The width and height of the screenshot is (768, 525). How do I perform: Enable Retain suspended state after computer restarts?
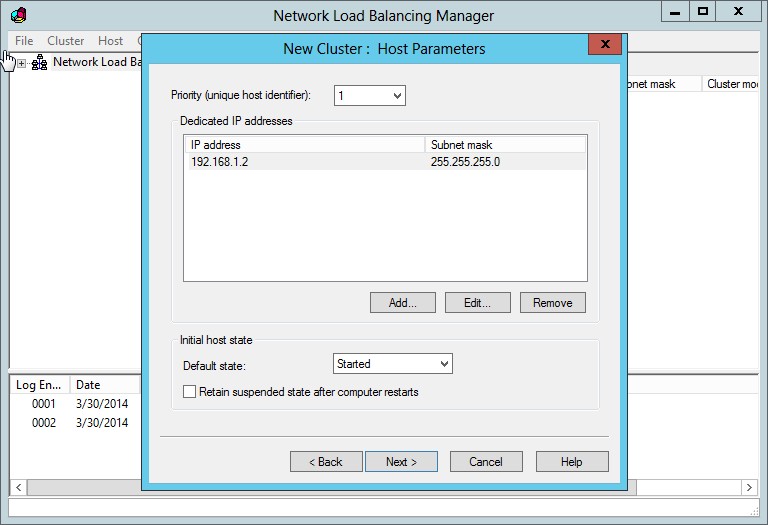pyautogui.click(x=190, y=392)
